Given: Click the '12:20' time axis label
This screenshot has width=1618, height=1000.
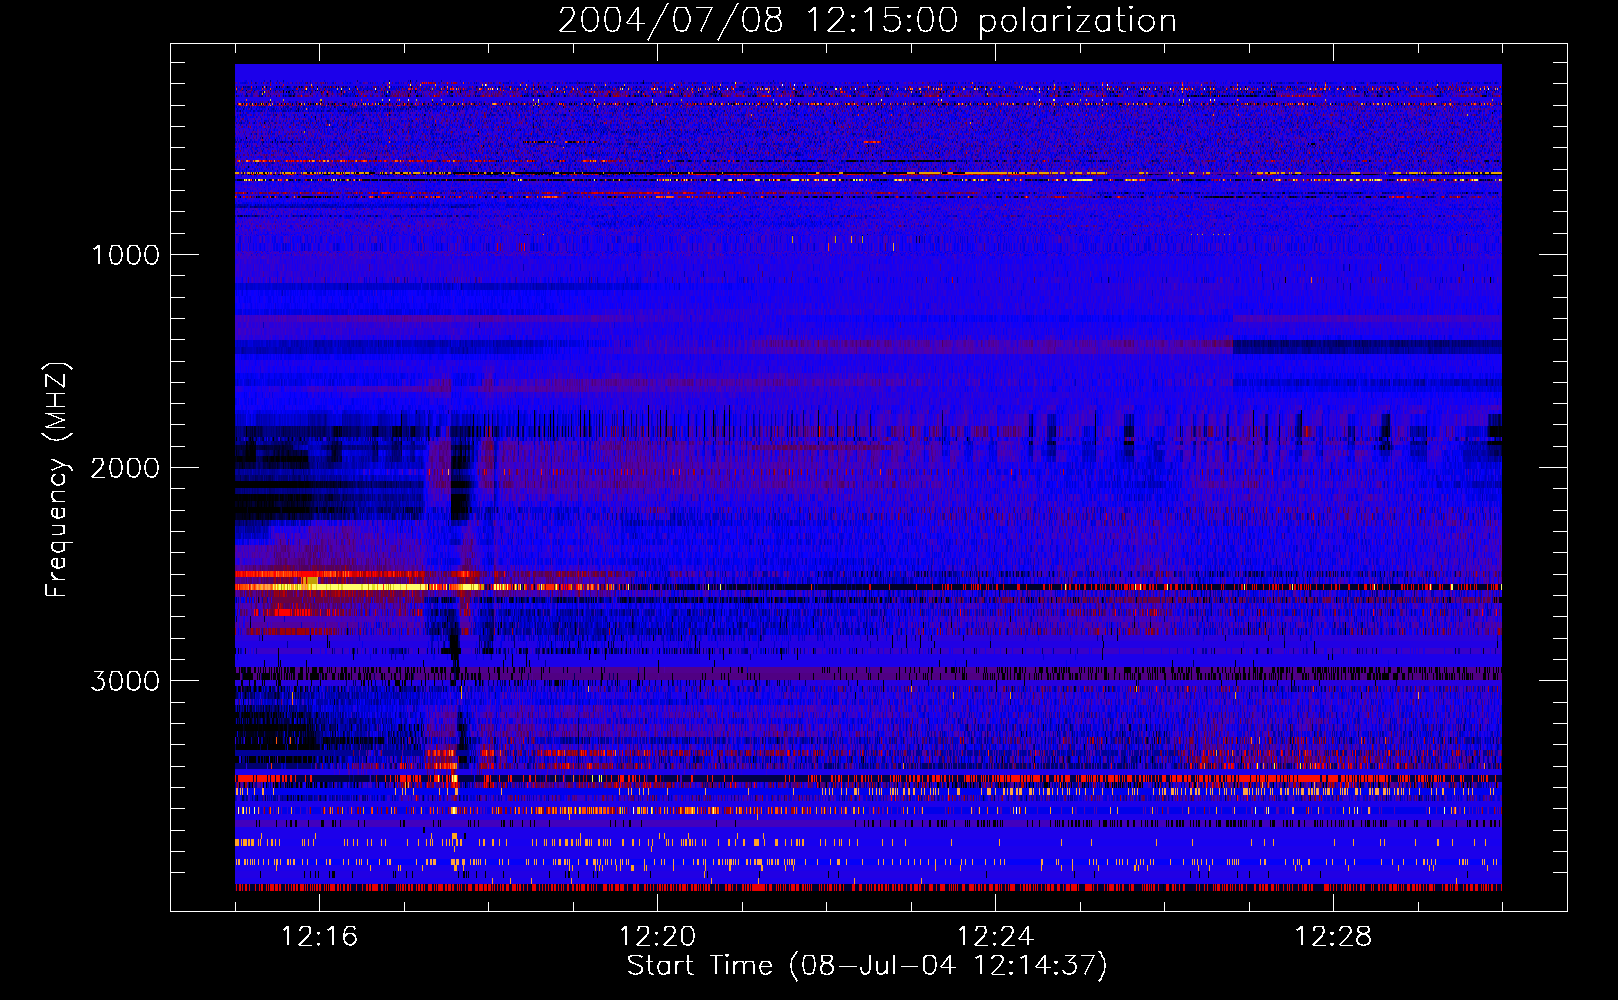Looking at the screenshot, I should (x=657, y=937).
